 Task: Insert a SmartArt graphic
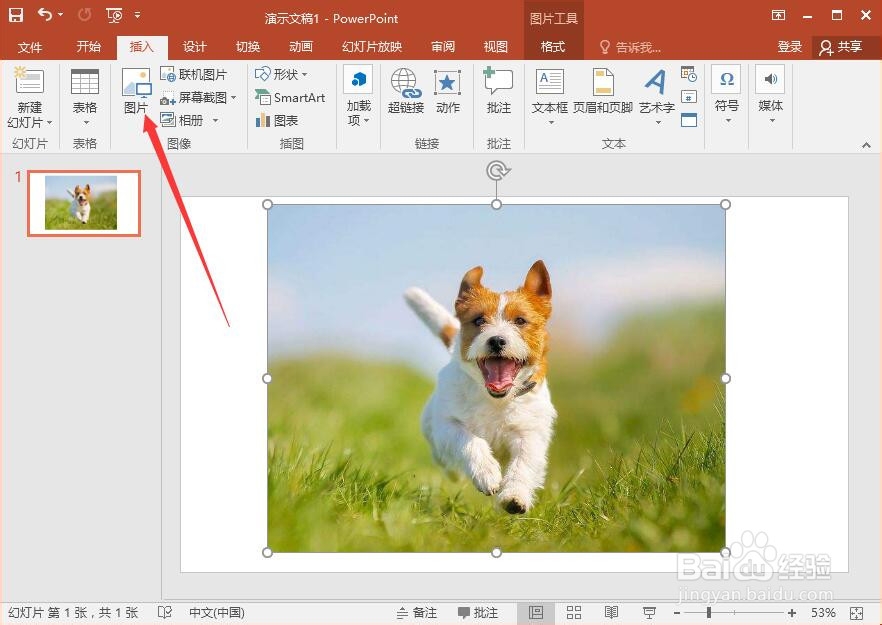coord(290,98)
